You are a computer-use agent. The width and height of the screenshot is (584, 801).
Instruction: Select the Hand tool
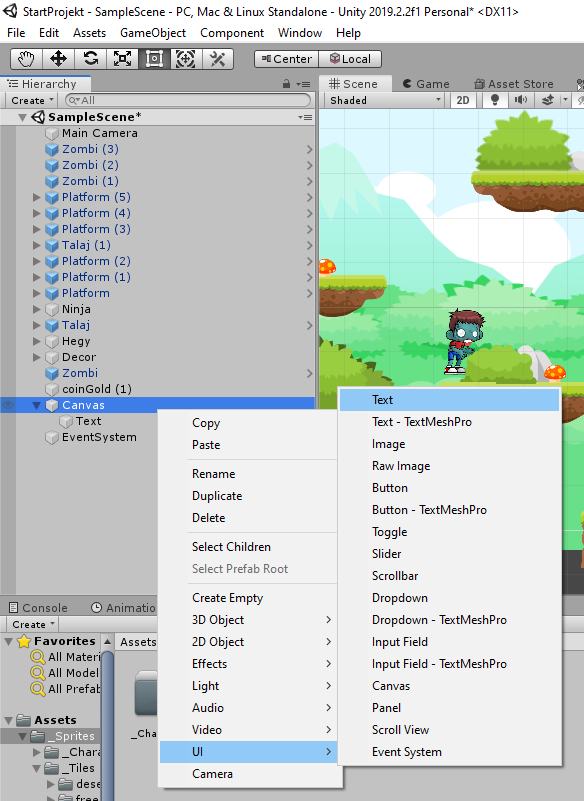click(x=26, y=59)
